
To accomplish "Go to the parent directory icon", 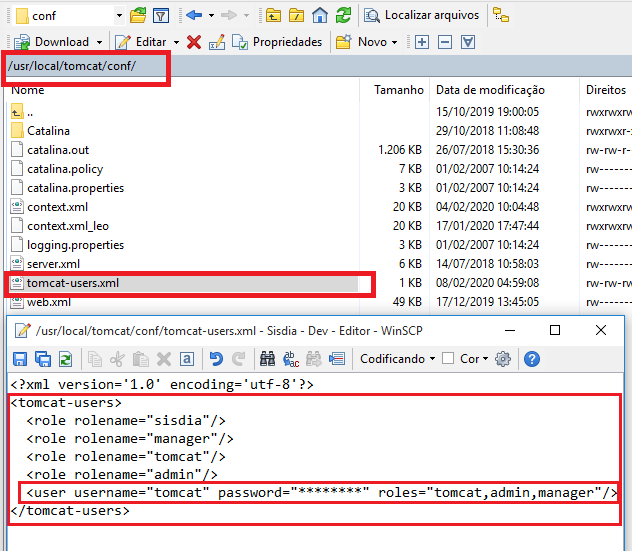I will point(273,16).
